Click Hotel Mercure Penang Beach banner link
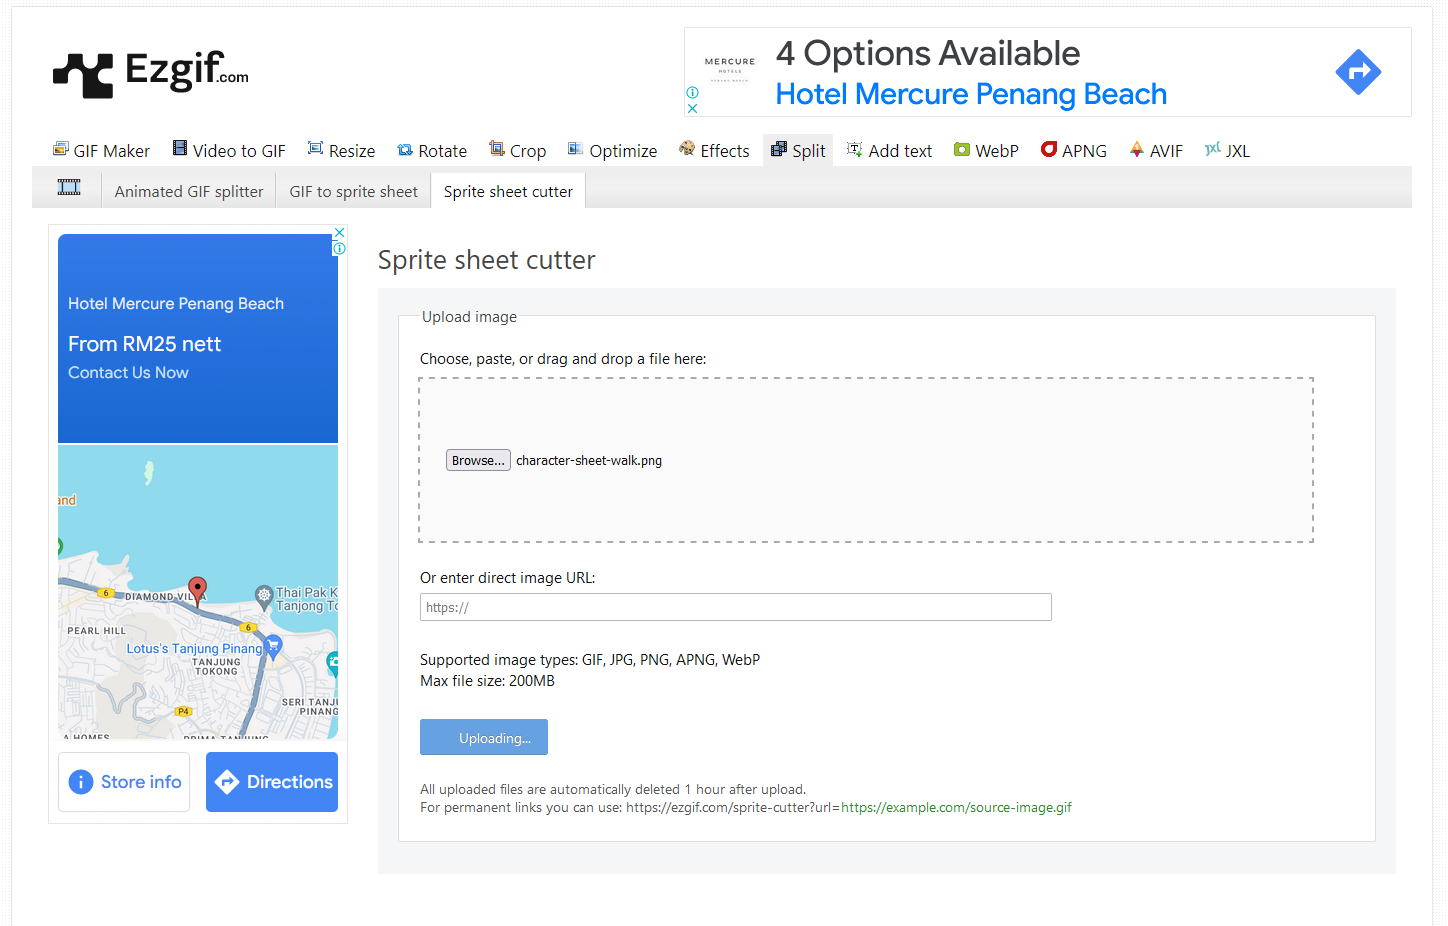 pos(971,94)
